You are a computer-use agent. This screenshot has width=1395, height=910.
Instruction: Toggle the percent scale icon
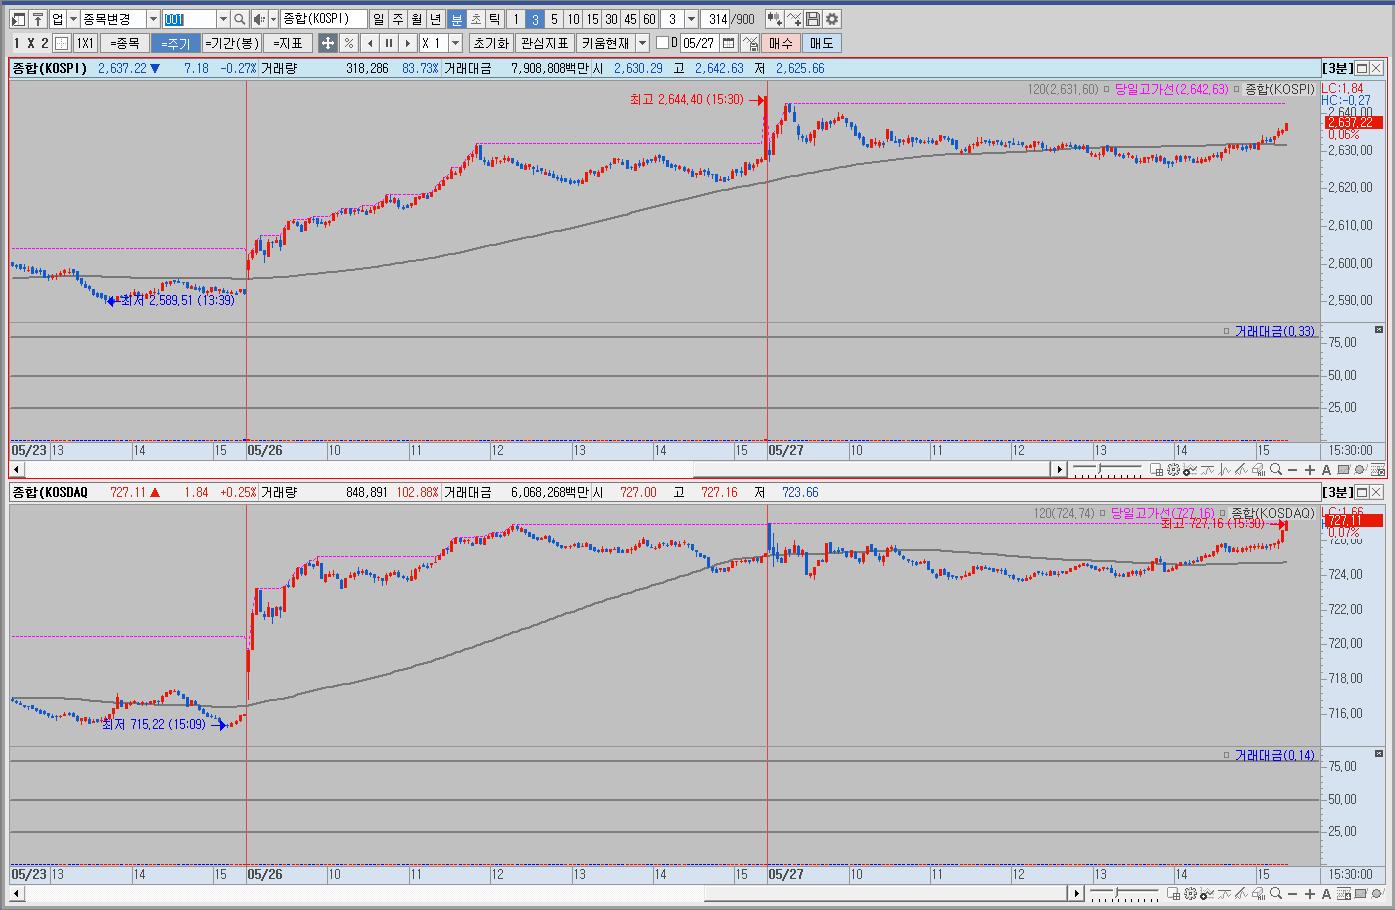click(348, 43)
